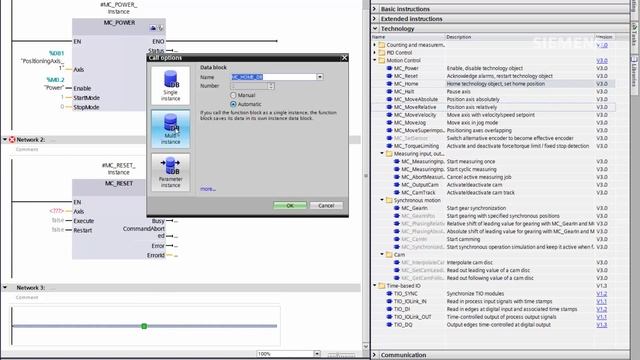Open the data block Name dropdown
This screenshot has height=360, width=640.
(320, 77)
